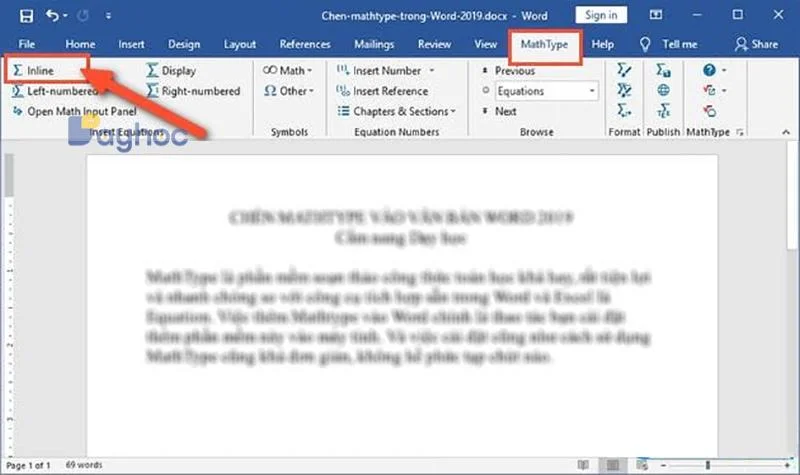Image resolution: width=800 pixels, height=475 pixels.
Task: Click the Sign in button
Action: point(601,15)
